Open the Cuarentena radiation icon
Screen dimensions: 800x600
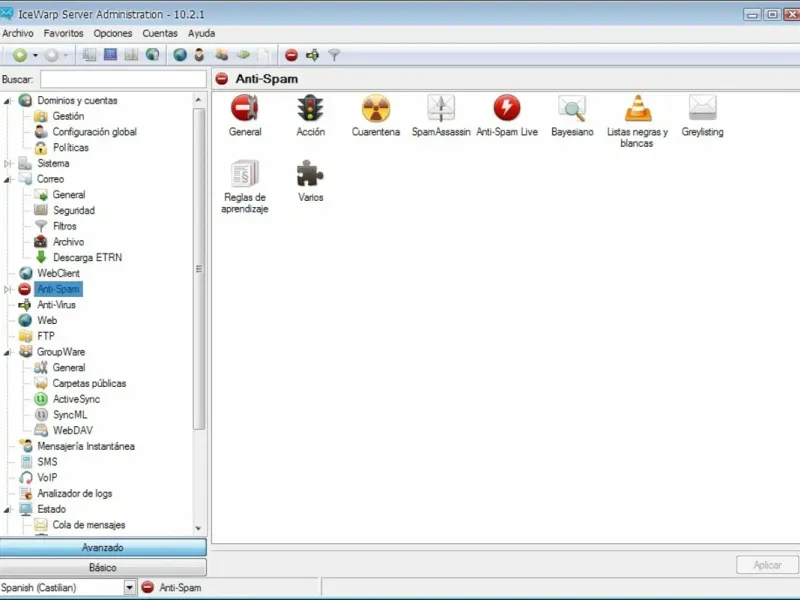pos(376,116)
